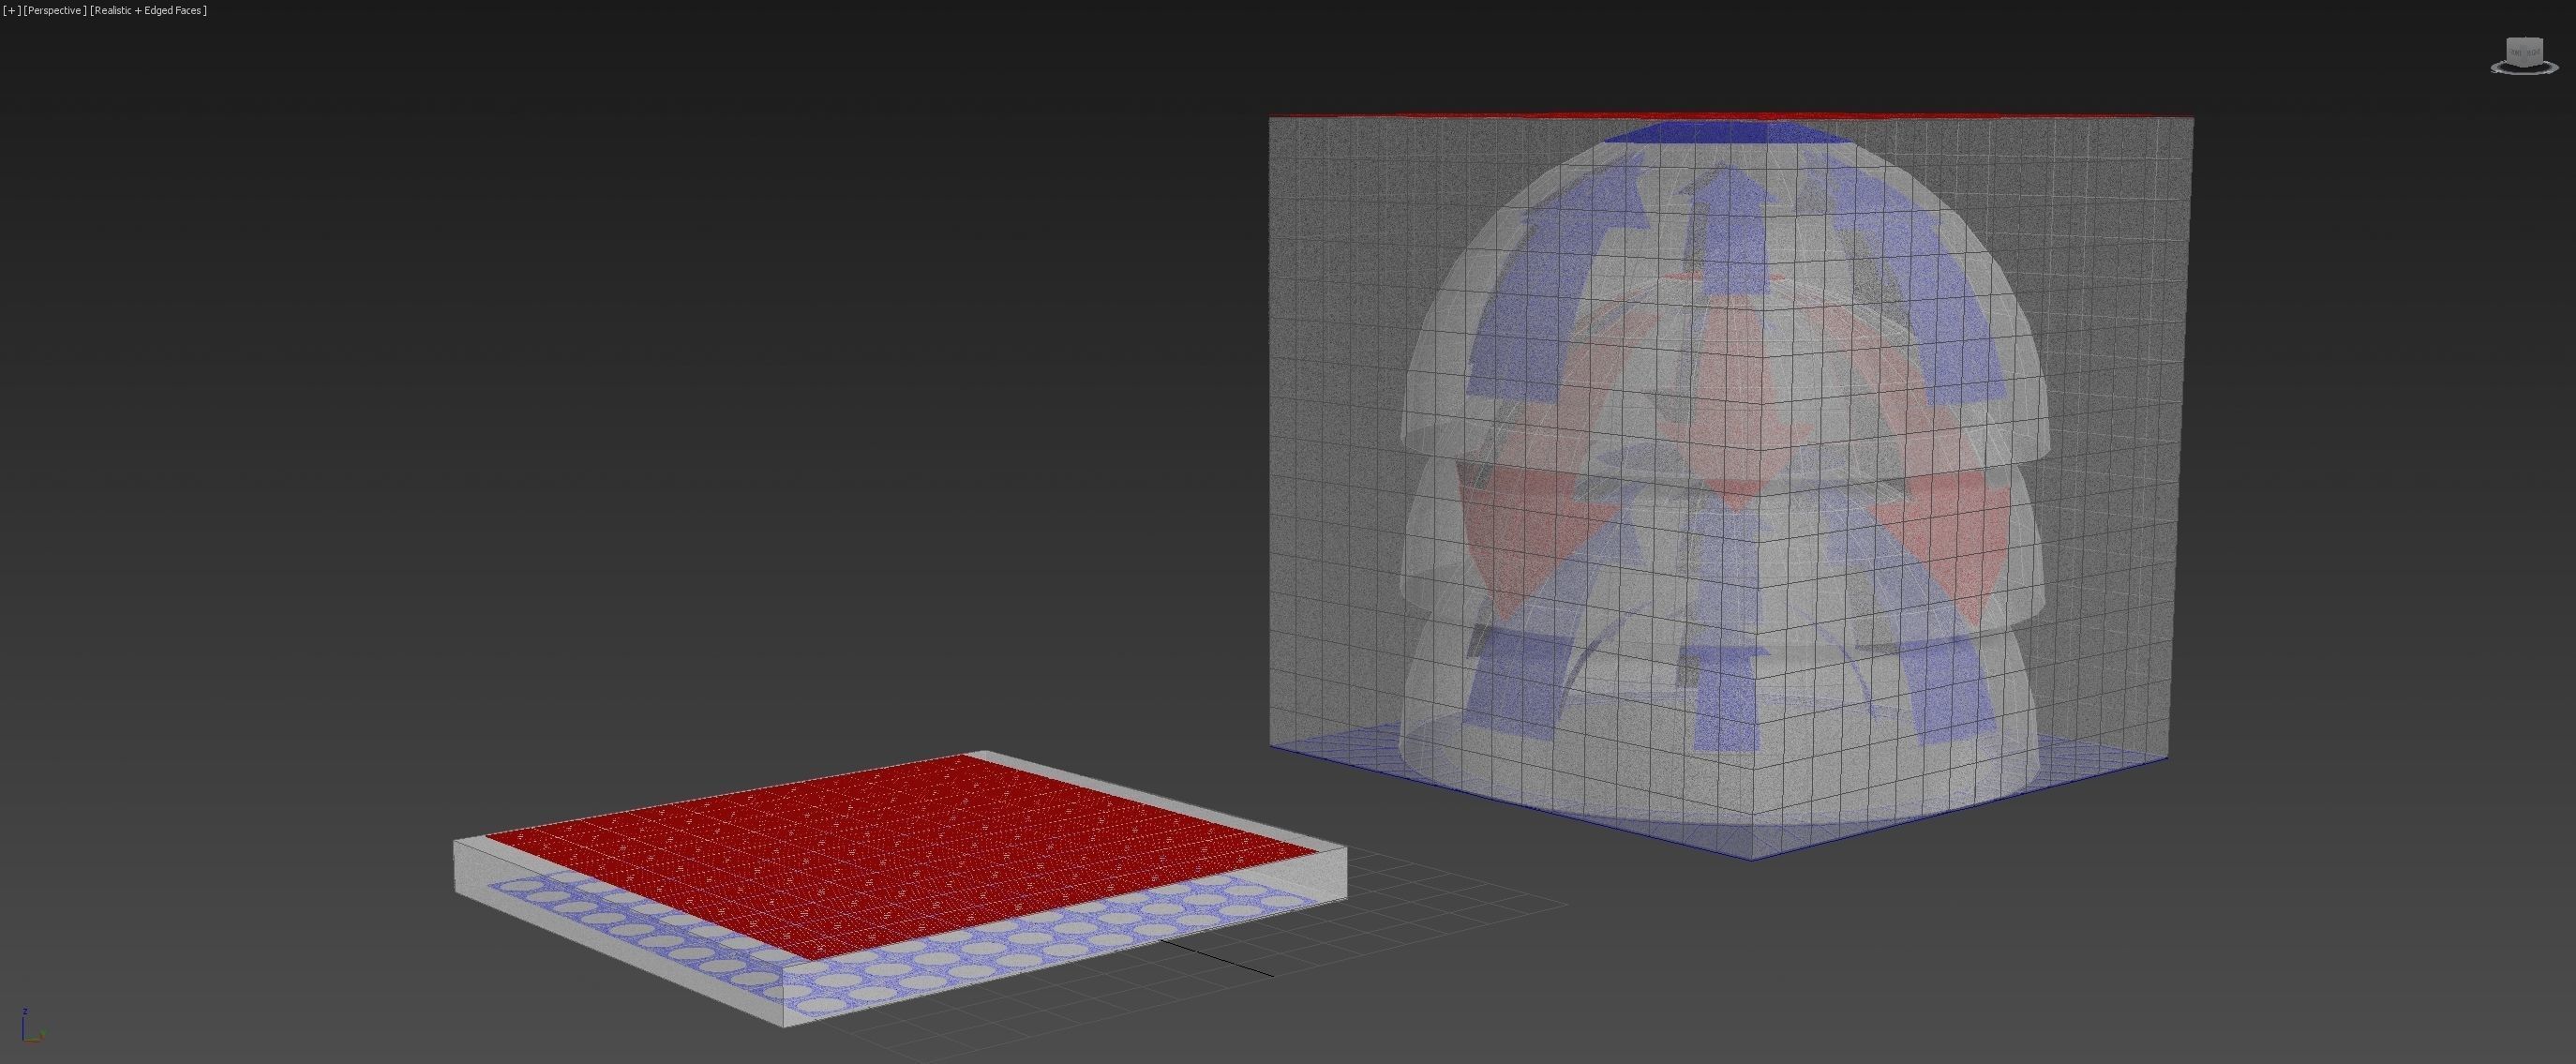The image size is (2576, 1064).
Task: Open the [+] viewport general menu
Action: (x=11, y=10)
